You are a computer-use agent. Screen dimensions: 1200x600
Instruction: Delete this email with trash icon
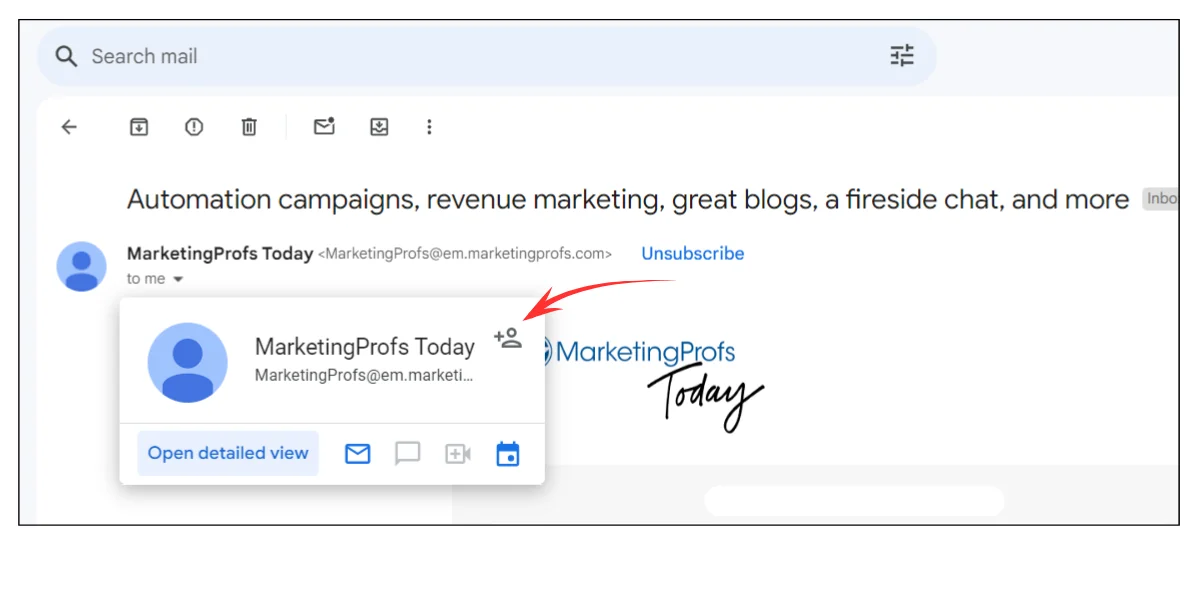coord(249,127)
